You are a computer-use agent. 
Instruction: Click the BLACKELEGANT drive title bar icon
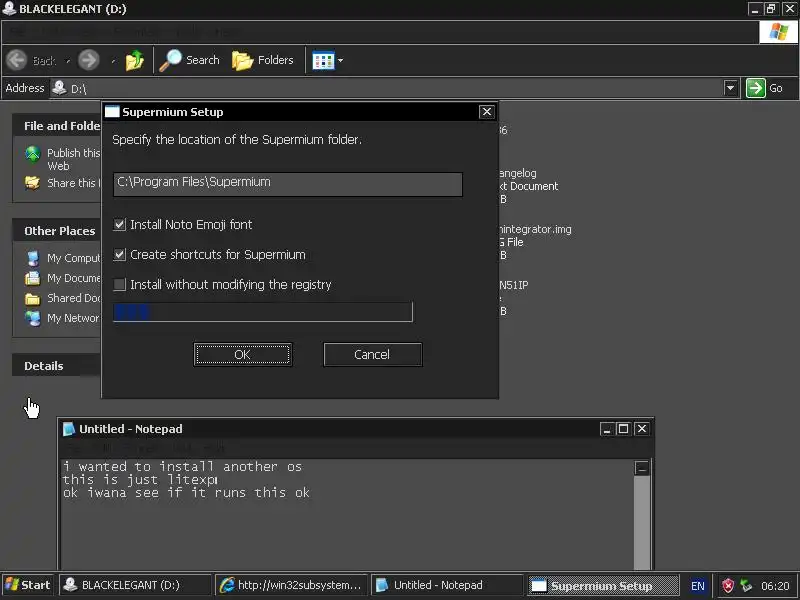point(9,9)
